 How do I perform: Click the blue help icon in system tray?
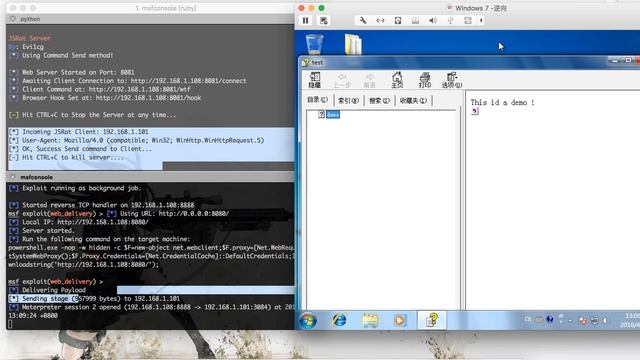pos(550,319)
